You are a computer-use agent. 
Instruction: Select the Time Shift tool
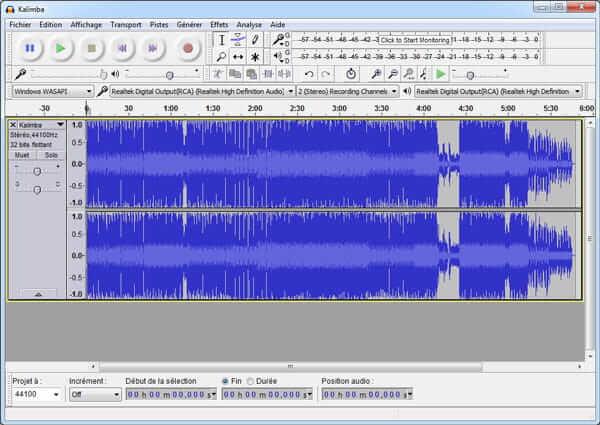238,57
